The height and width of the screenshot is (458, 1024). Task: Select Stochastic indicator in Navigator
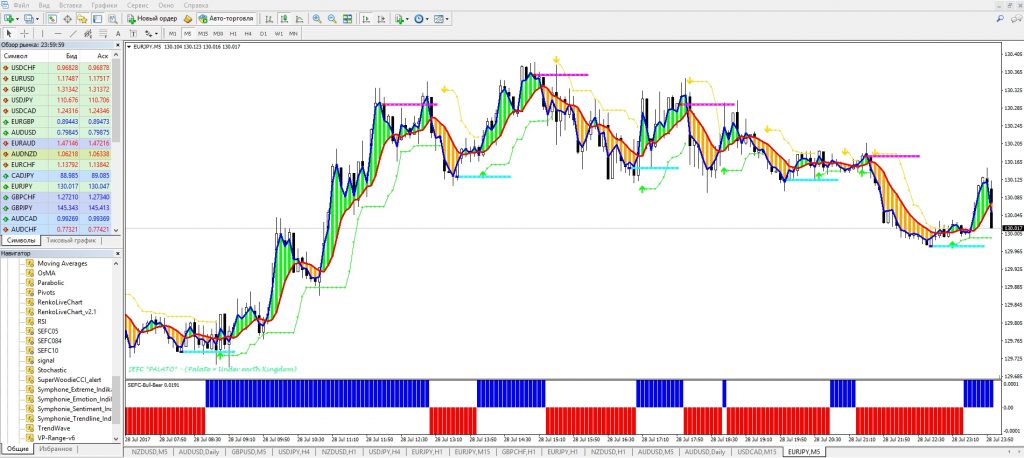(x=54, y=369)
